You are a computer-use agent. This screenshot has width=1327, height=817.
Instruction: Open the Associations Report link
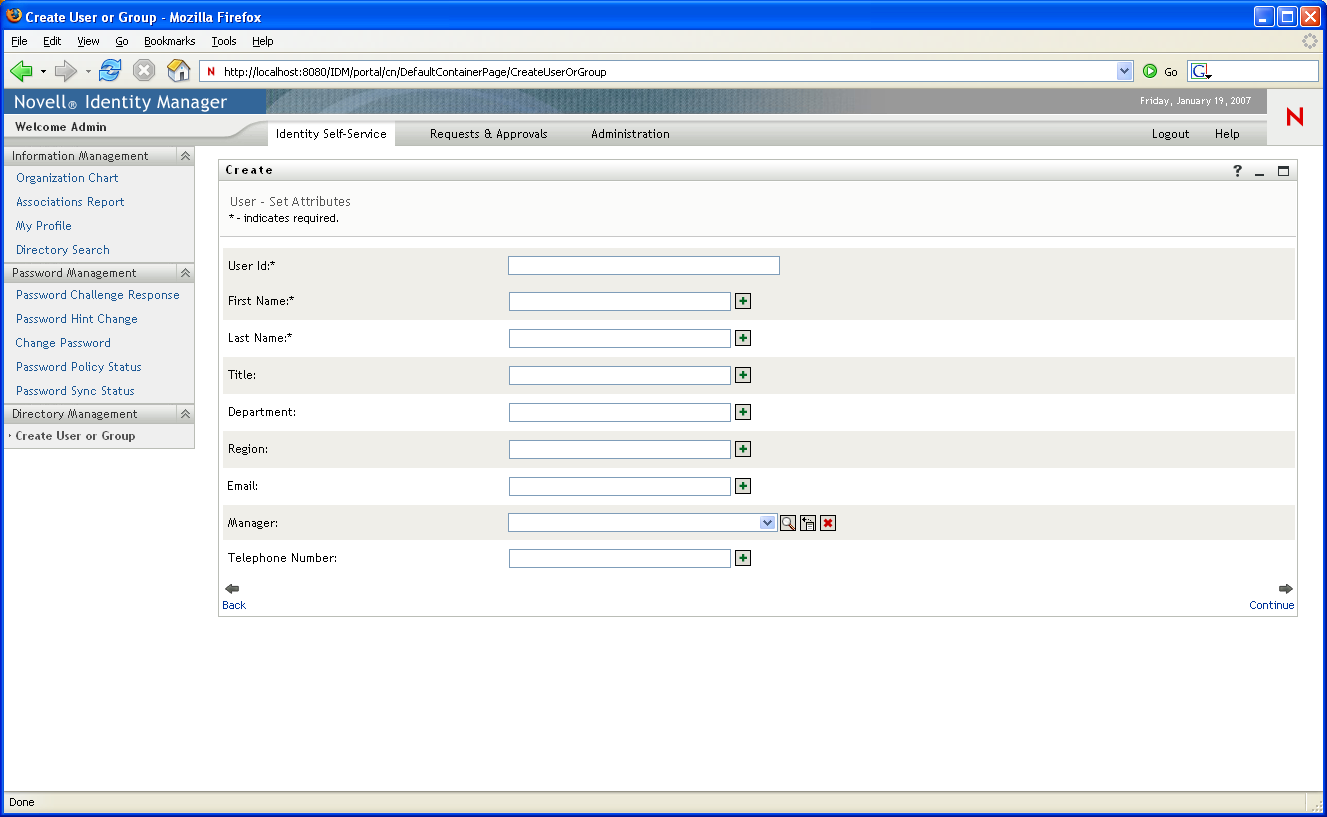70,202
